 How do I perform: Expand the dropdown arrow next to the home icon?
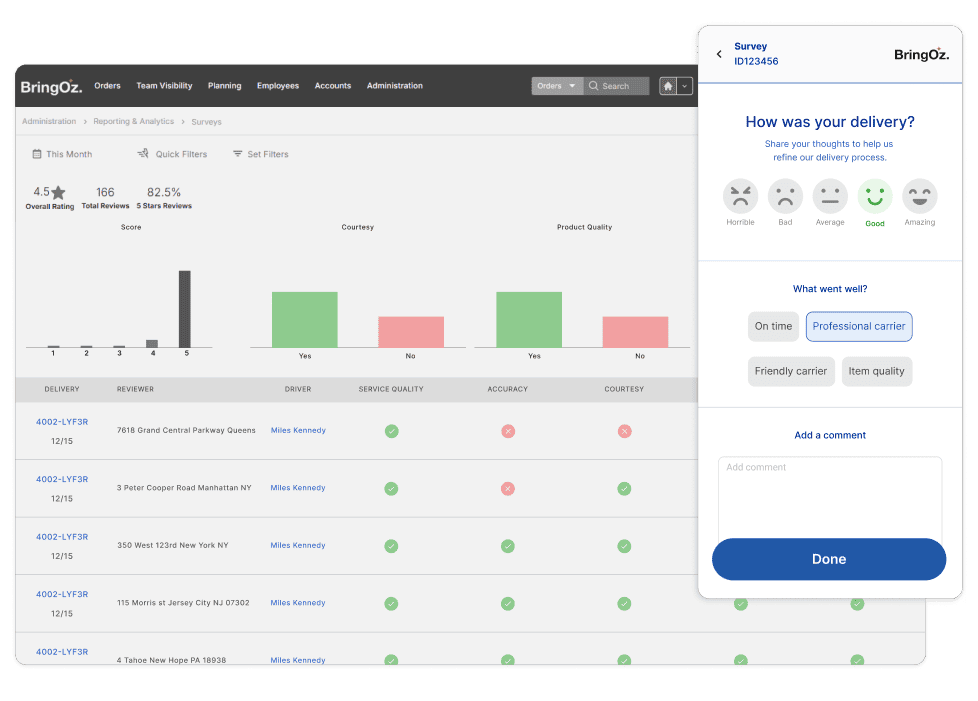(x=685, y=86)
